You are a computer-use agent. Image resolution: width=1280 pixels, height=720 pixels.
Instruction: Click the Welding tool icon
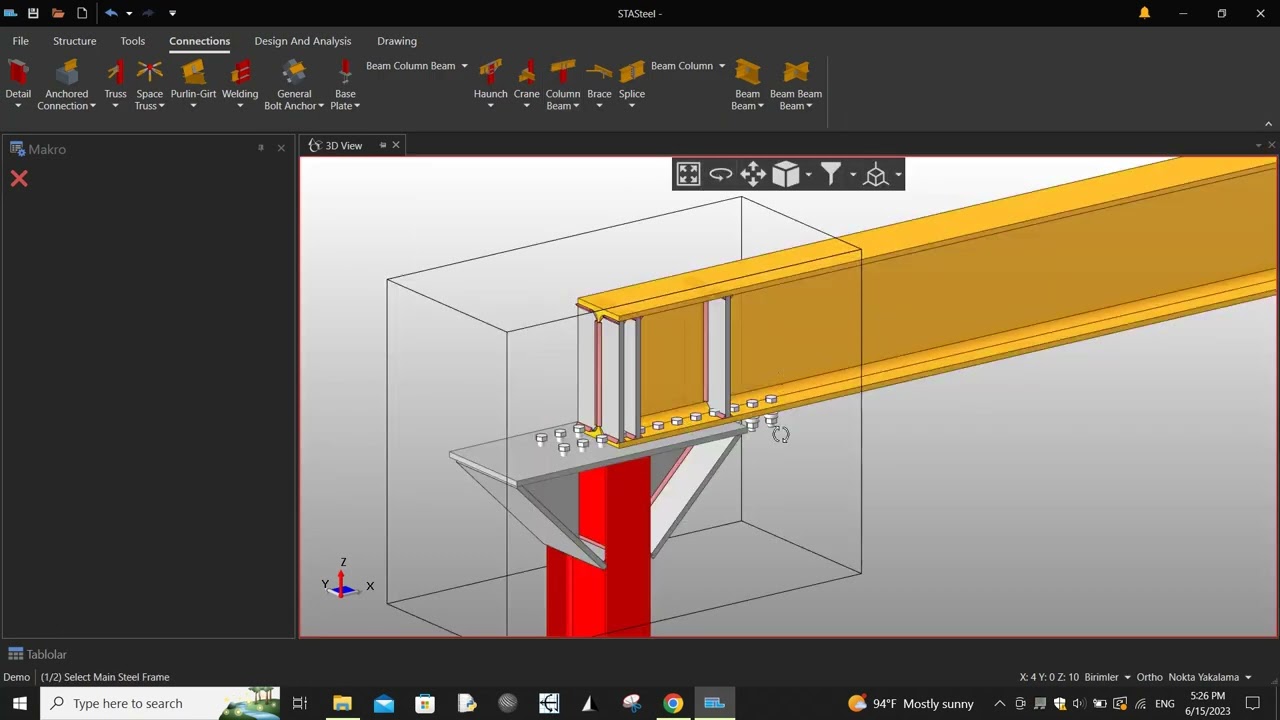tap(240, 72)
